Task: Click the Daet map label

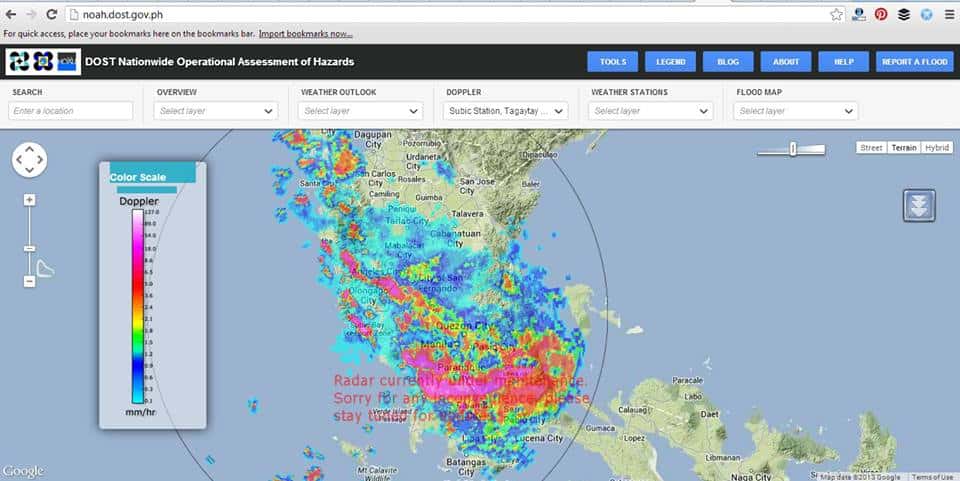Action: pyautogui.click(x=710, y=414)
